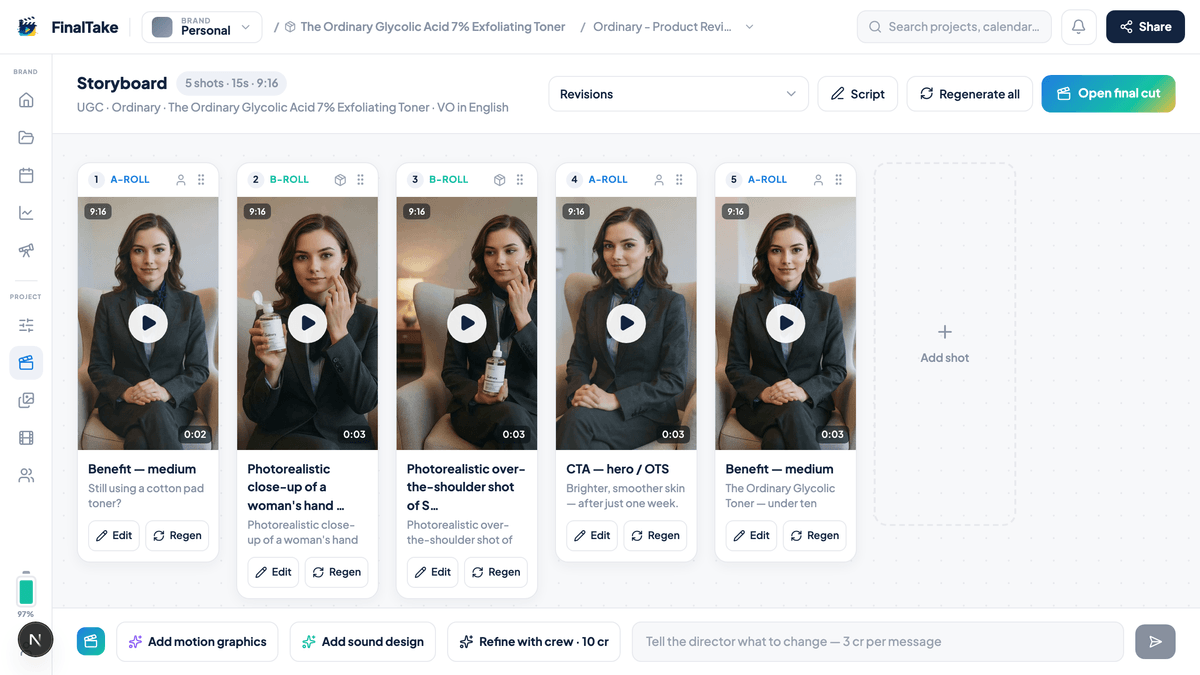Click the drag handle on shot 3
This screenshot has height=675, width=1200.
[x=520, y=180]
